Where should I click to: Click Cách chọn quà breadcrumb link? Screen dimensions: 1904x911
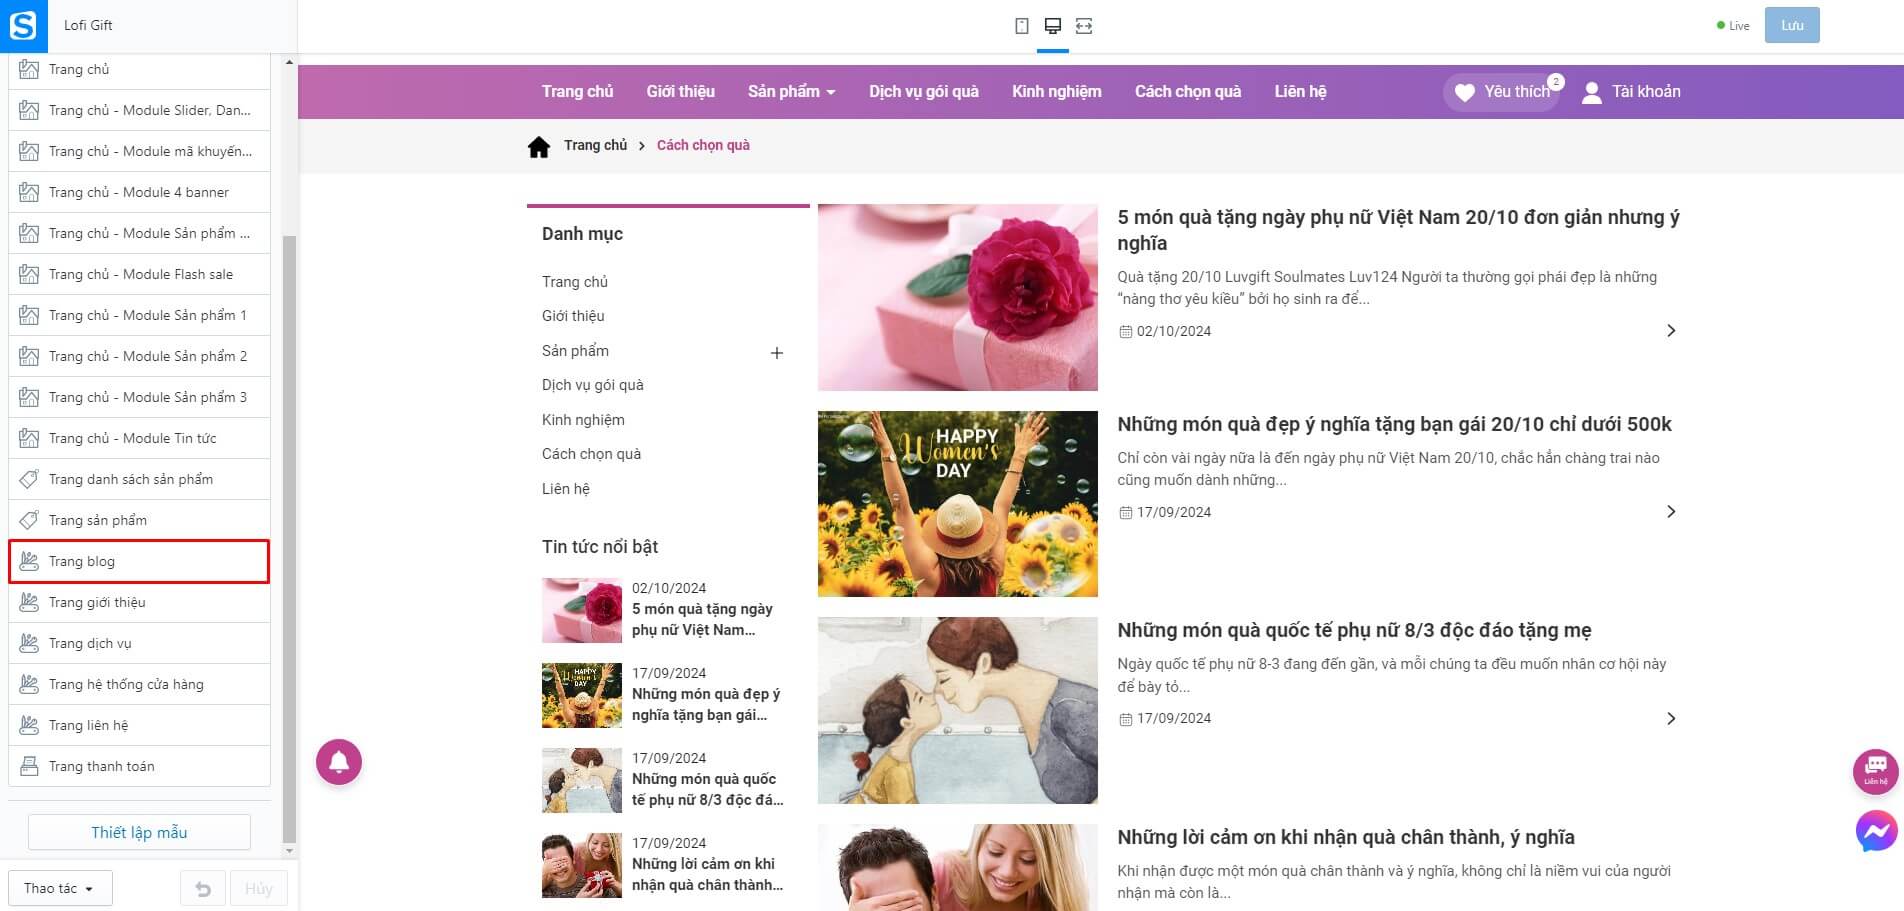(x=703, y=145)
